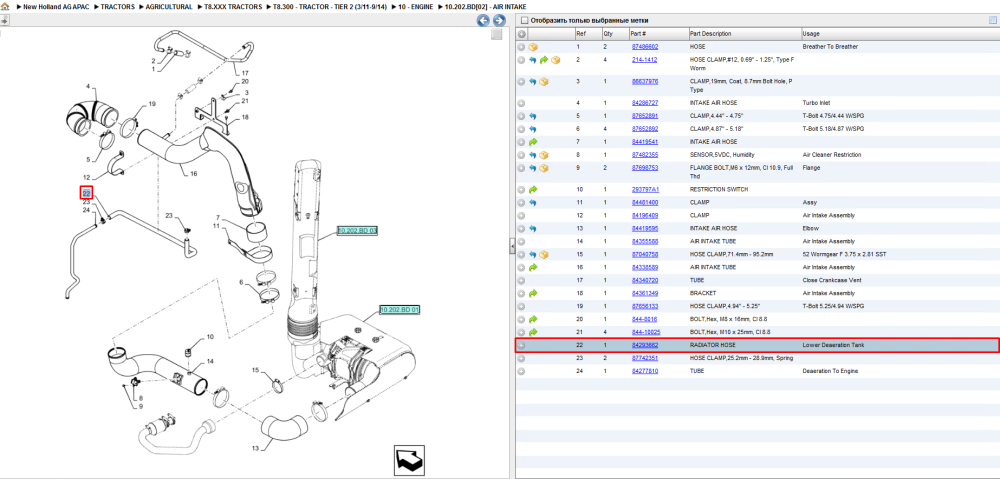
Task: Click green arrow icon for part 84338589
Action: (x=533, y=267)
